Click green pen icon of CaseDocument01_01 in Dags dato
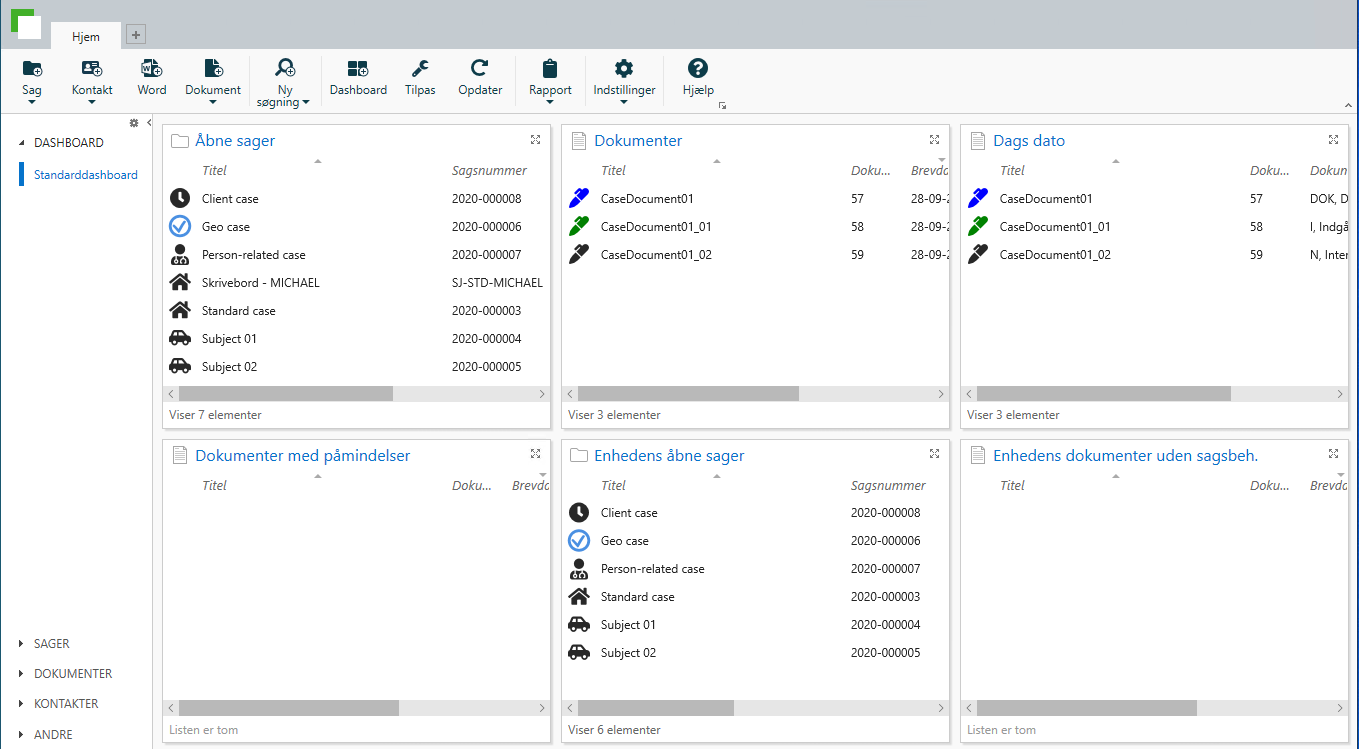Viewport: 1359px width, 749px height. [x=978, y=226]
